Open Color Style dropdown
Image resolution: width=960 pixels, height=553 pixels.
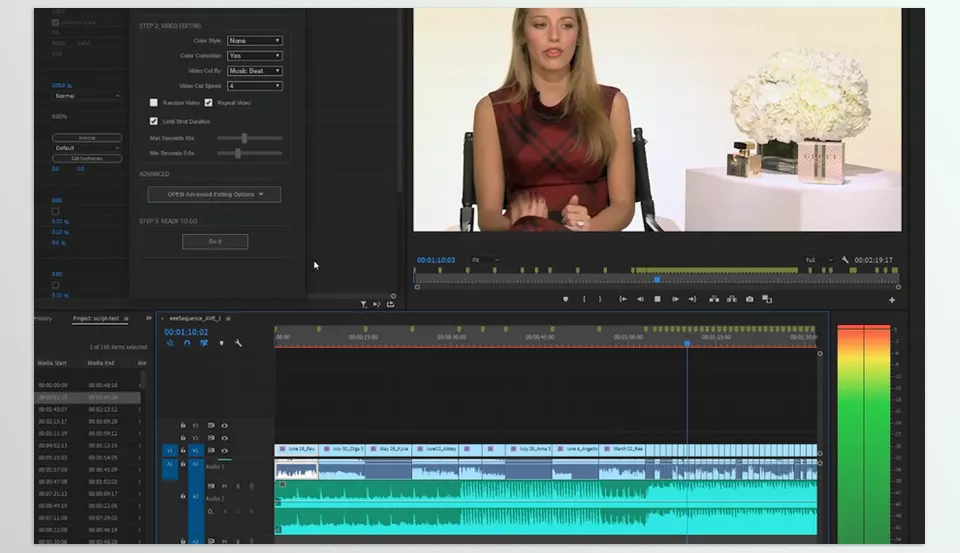pyautogui.click(x=255, y=40)
